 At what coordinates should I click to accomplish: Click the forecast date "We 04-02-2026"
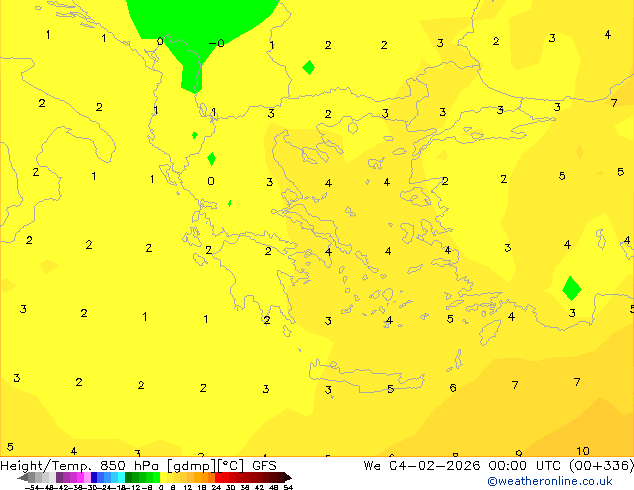tap(422, 466)
